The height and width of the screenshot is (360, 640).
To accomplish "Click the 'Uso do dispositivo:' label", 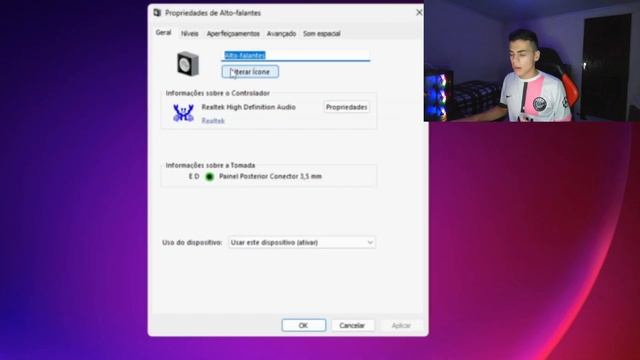I will click(192, 242).
